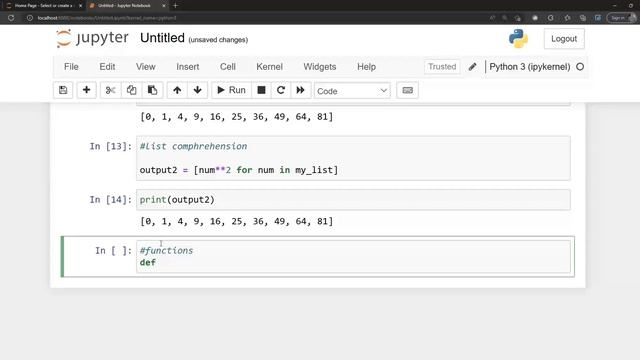This screenshot has width=640, height=360.
Task: Reload the page with browser refresh icon
Action: coord(11,18)
